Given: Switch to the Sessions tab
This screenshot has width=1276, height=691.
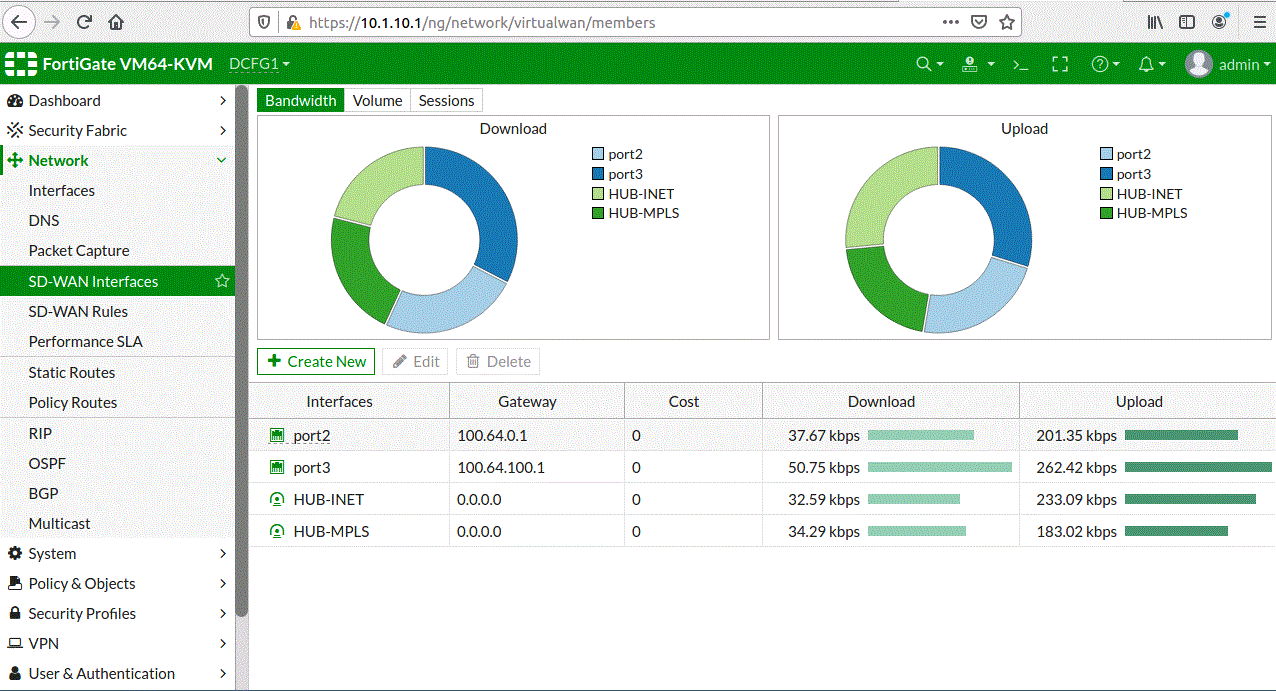Looking at the screenshot, I should pyautogui.click(x=446, y=100).
